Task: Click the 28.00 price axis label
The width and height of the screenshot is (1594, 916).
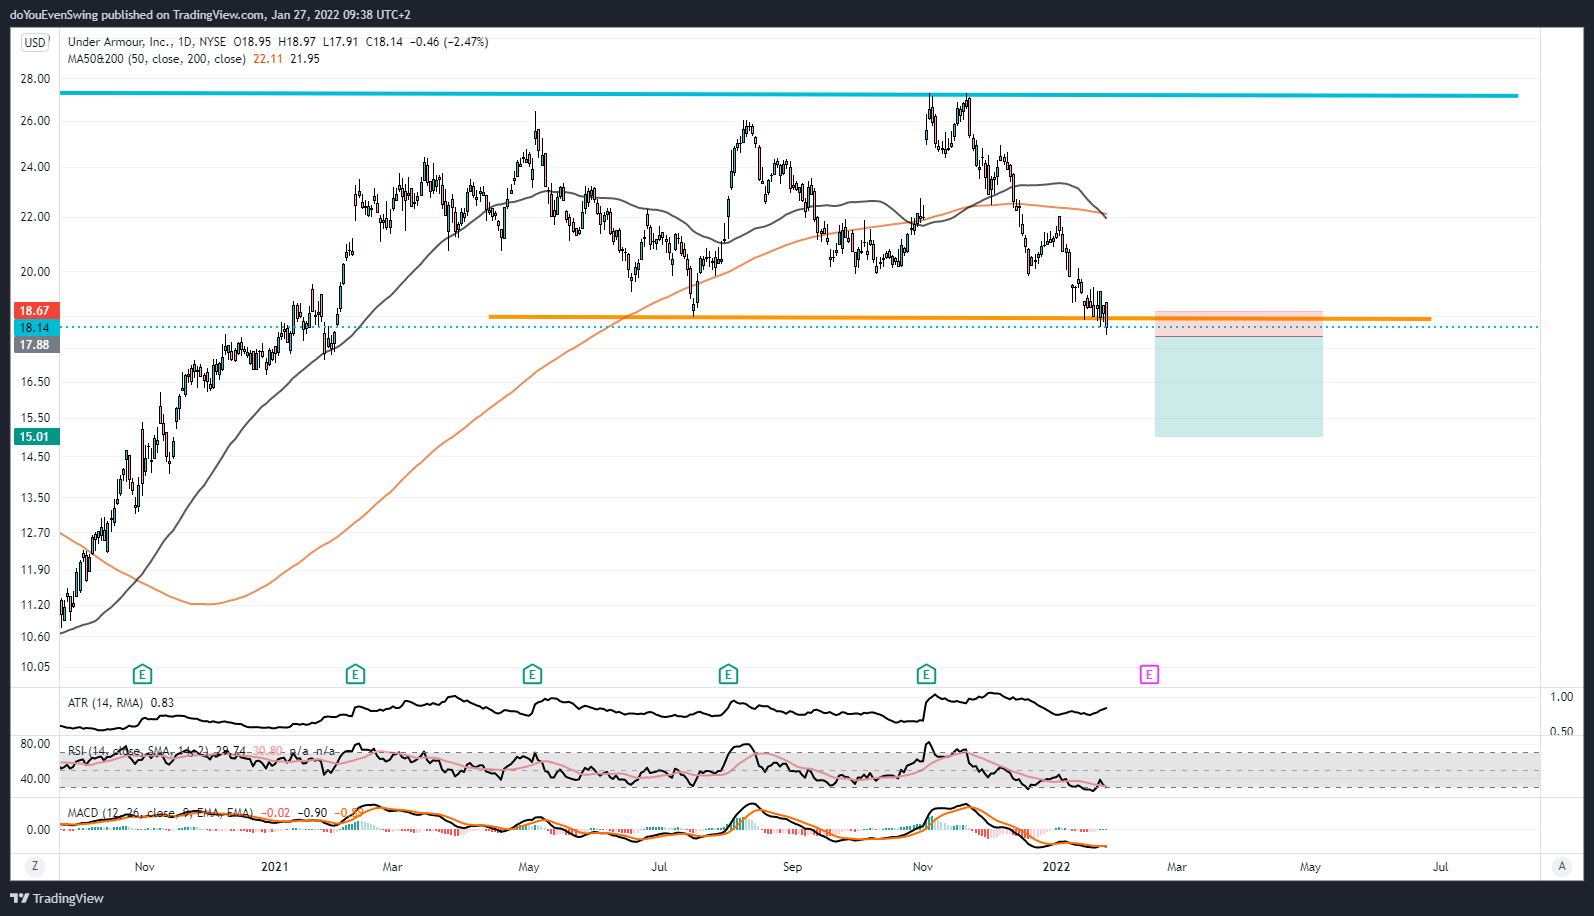Action: 35,79
